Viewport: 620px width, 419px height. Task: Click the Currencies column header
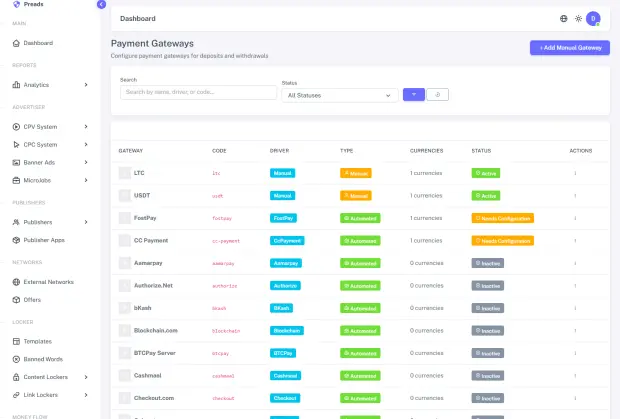427,151
